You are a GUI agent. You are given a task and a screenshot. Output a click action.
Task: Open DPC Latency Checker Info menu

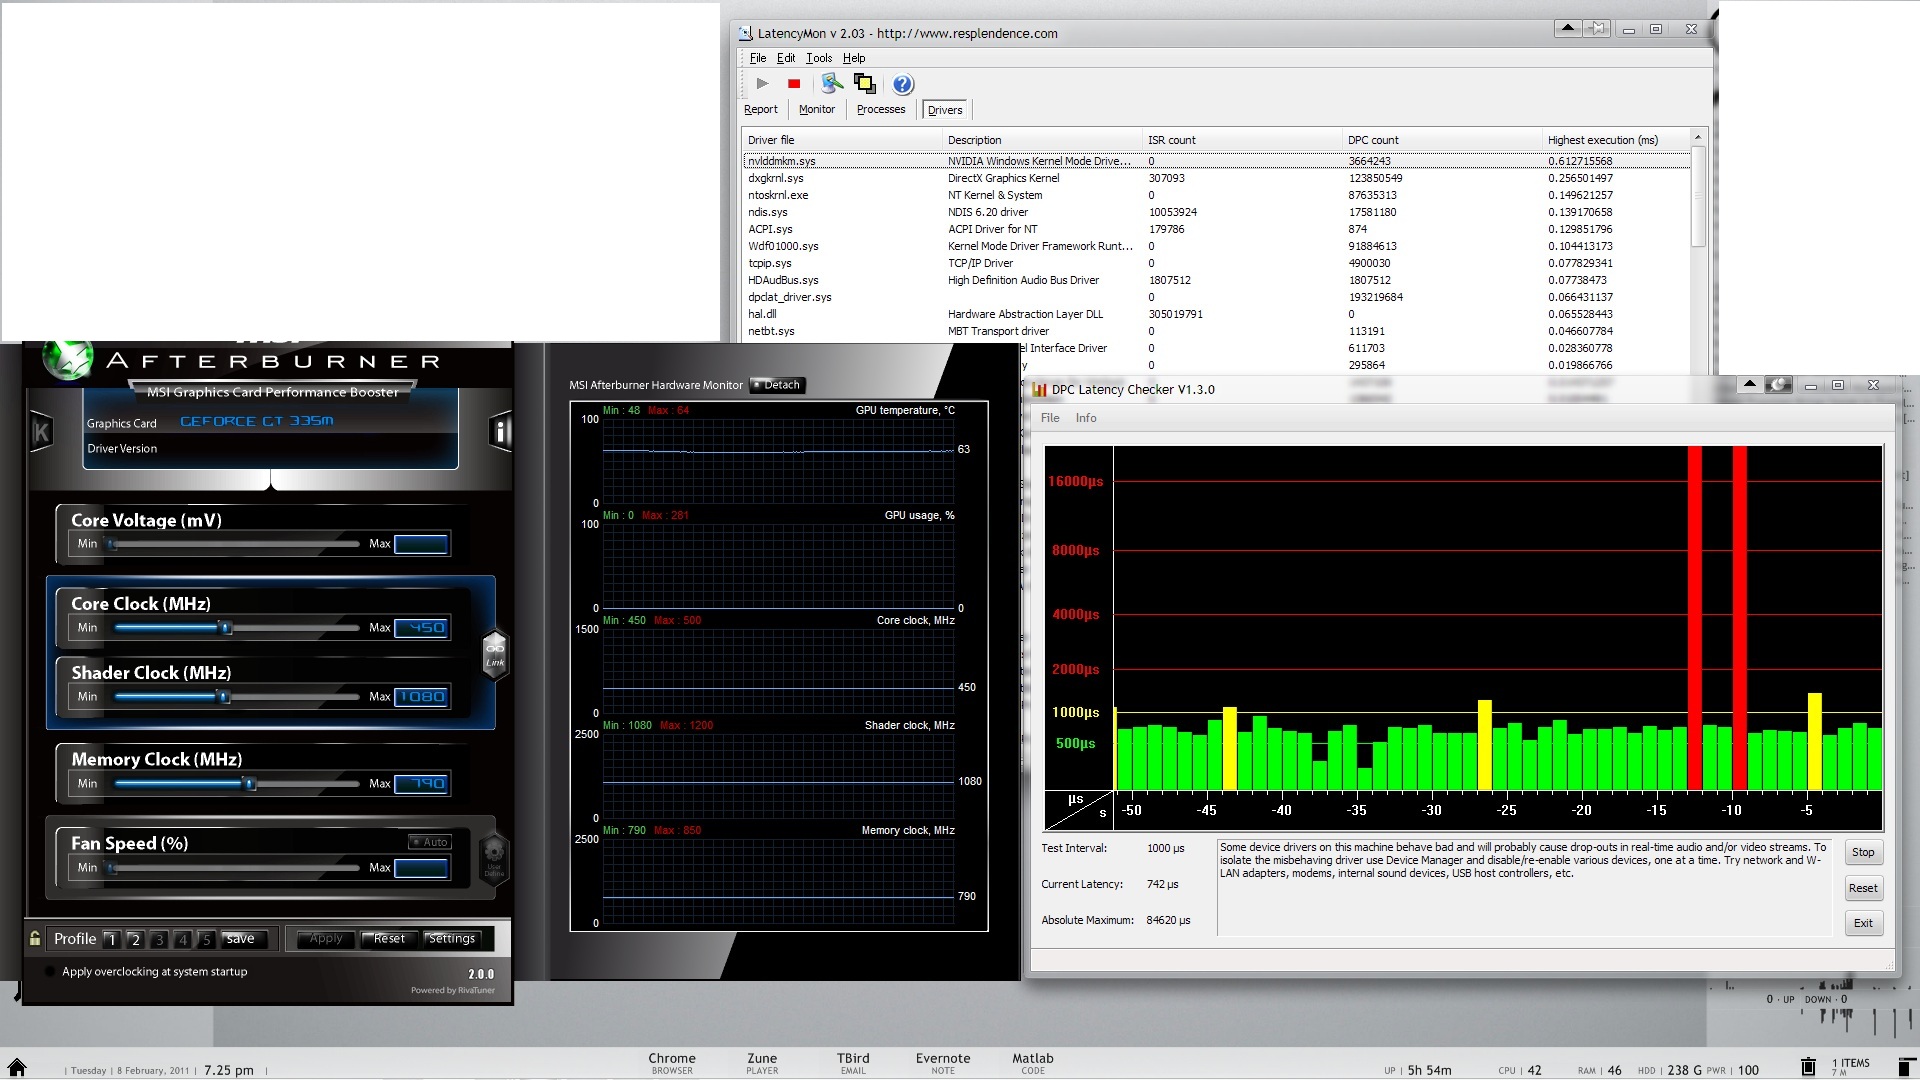pyautogui.click(x=1086, y=418)
